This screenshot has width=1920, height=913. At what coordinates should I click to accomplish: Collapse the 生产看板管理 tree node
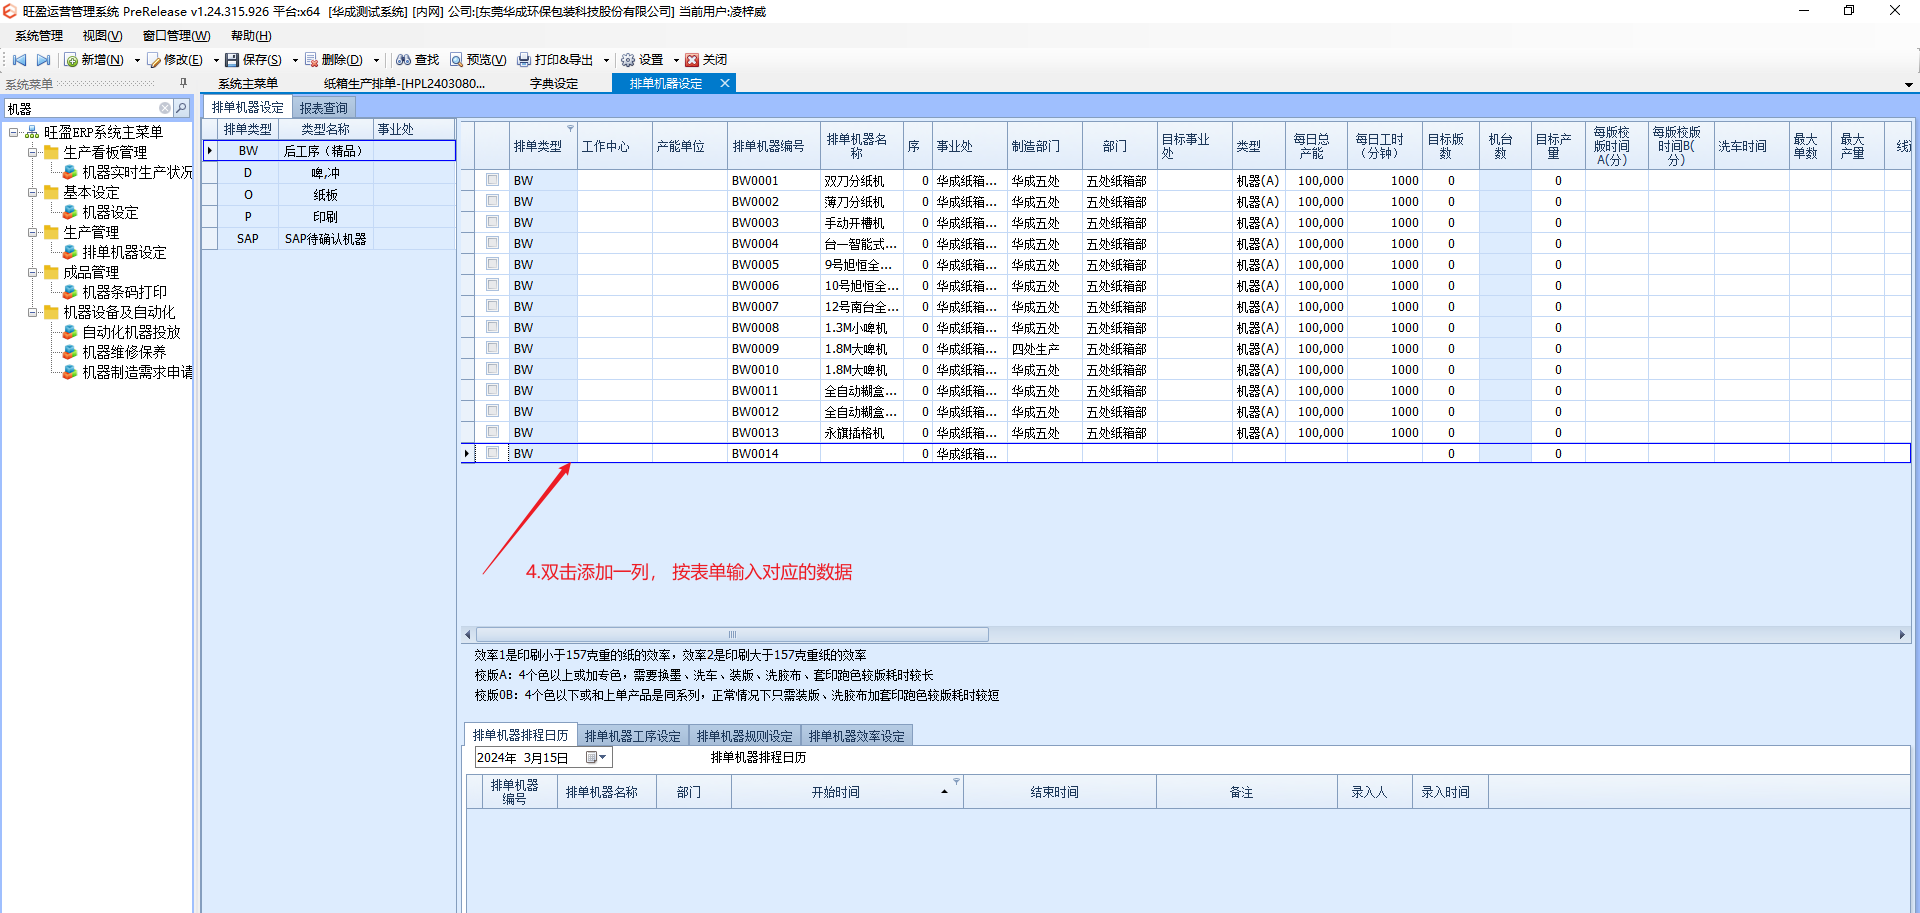coord(32,152)
